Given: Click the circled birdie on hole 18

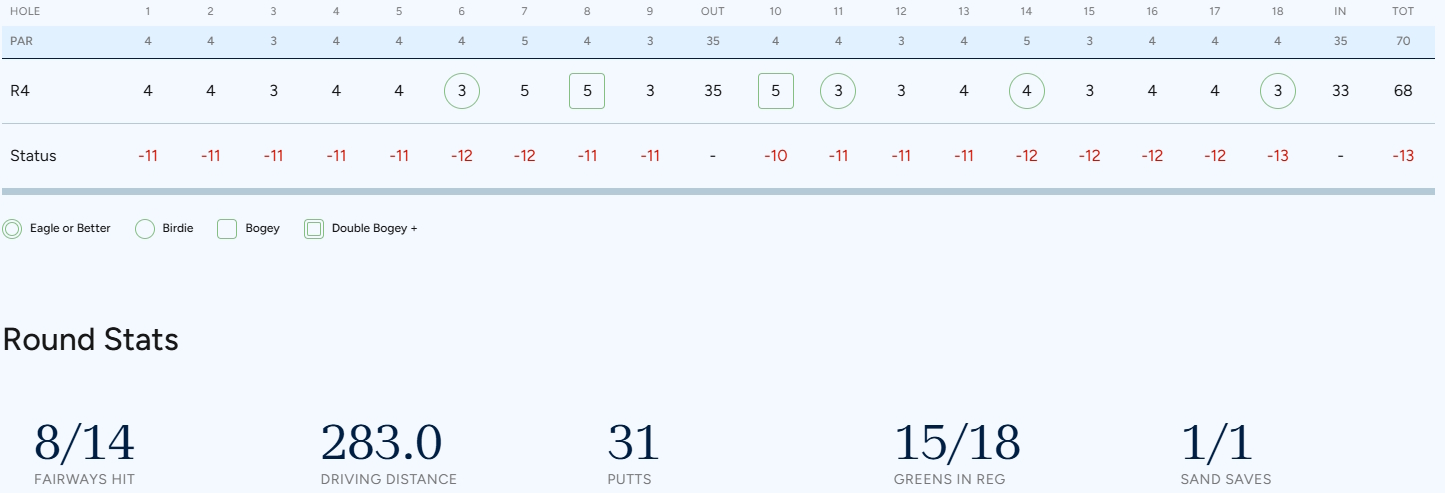Looking at the screenshot, I should (x=1278, y=91).
